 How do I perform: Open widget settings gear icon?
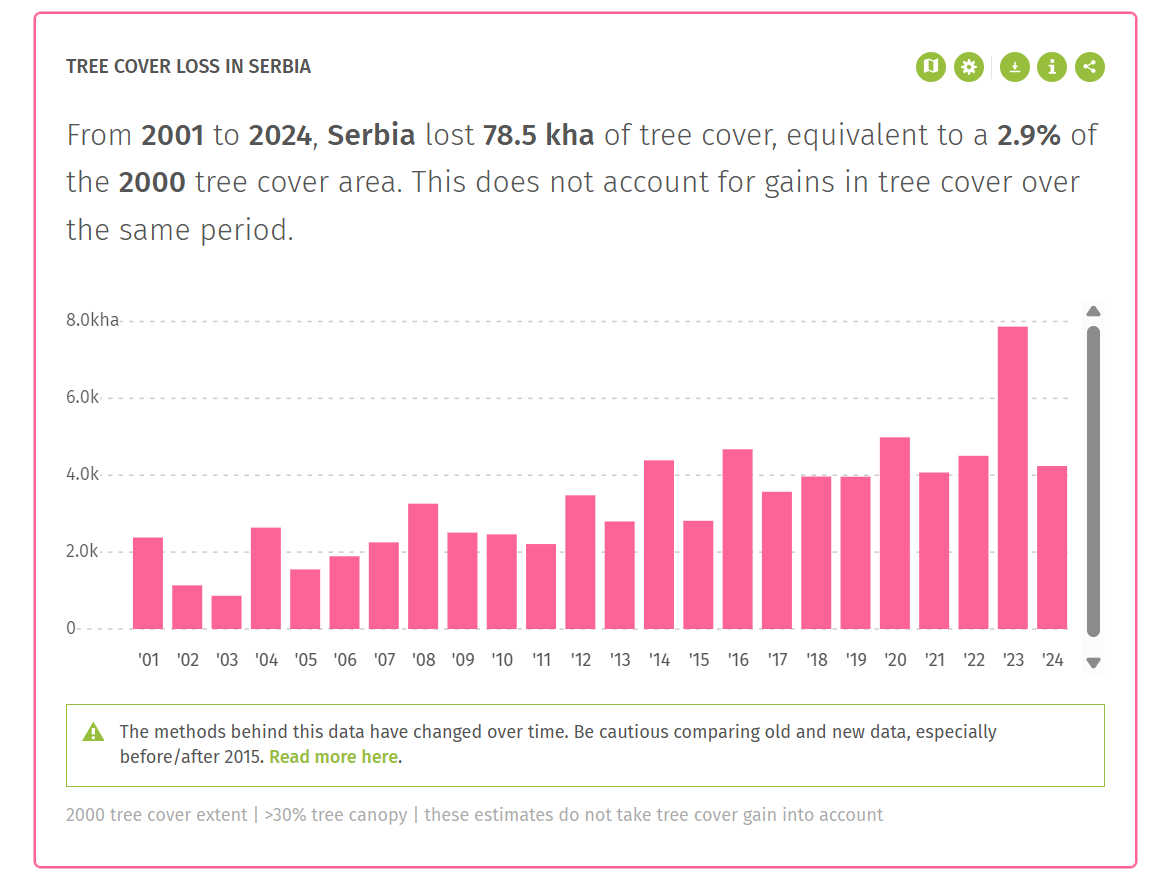point(968,67)
